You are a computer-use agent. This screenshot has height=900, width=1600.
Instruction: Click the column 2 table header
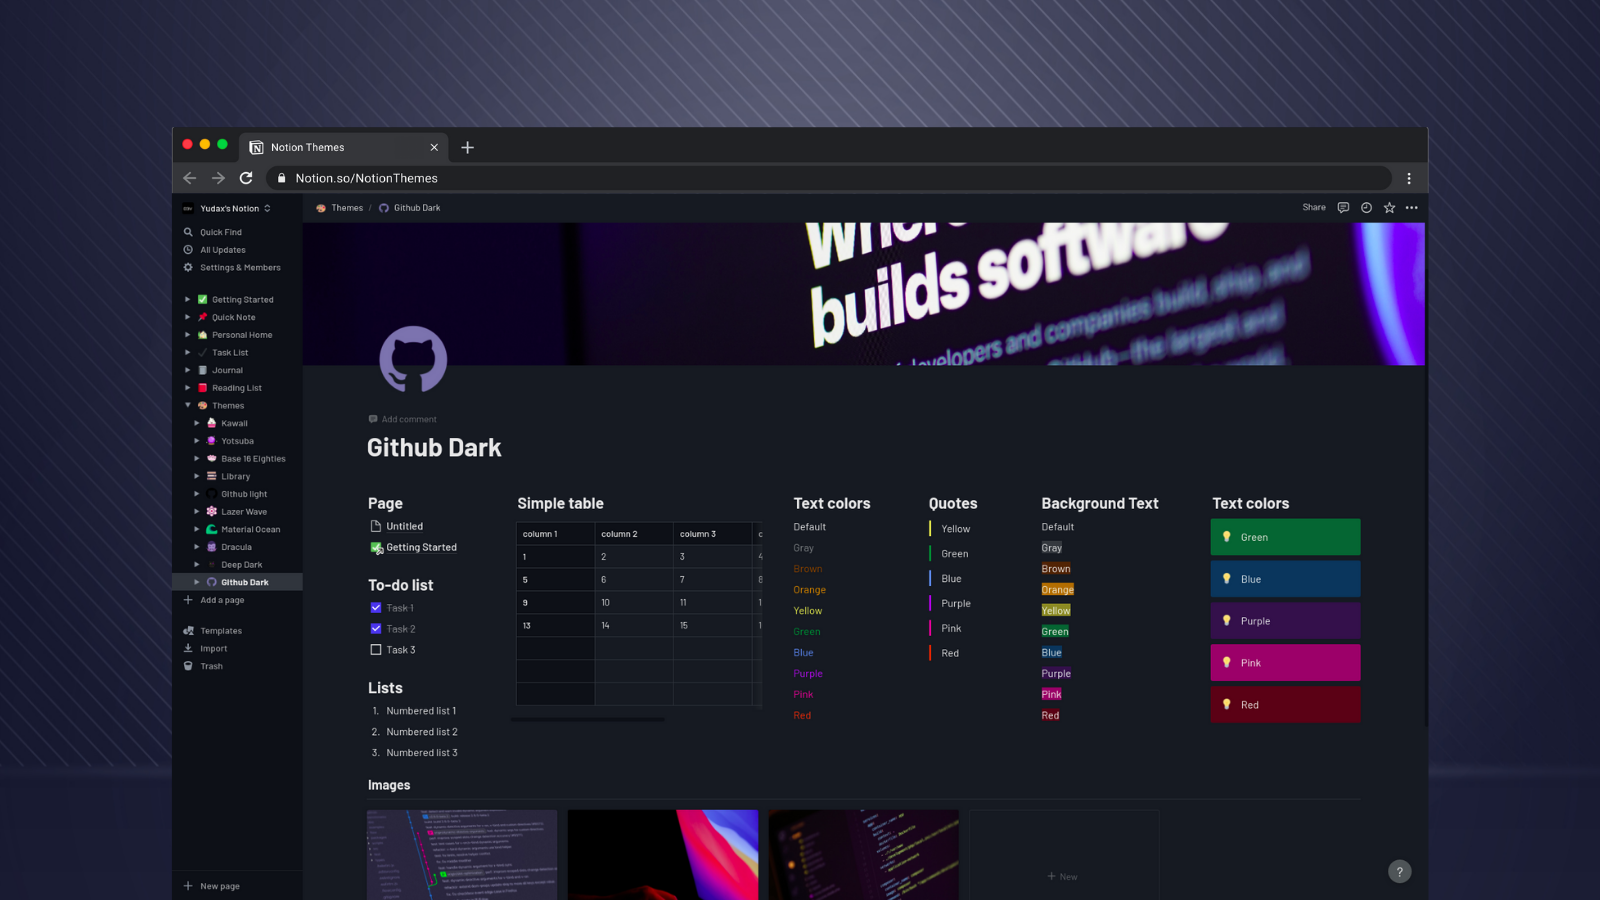coord(634,534)
